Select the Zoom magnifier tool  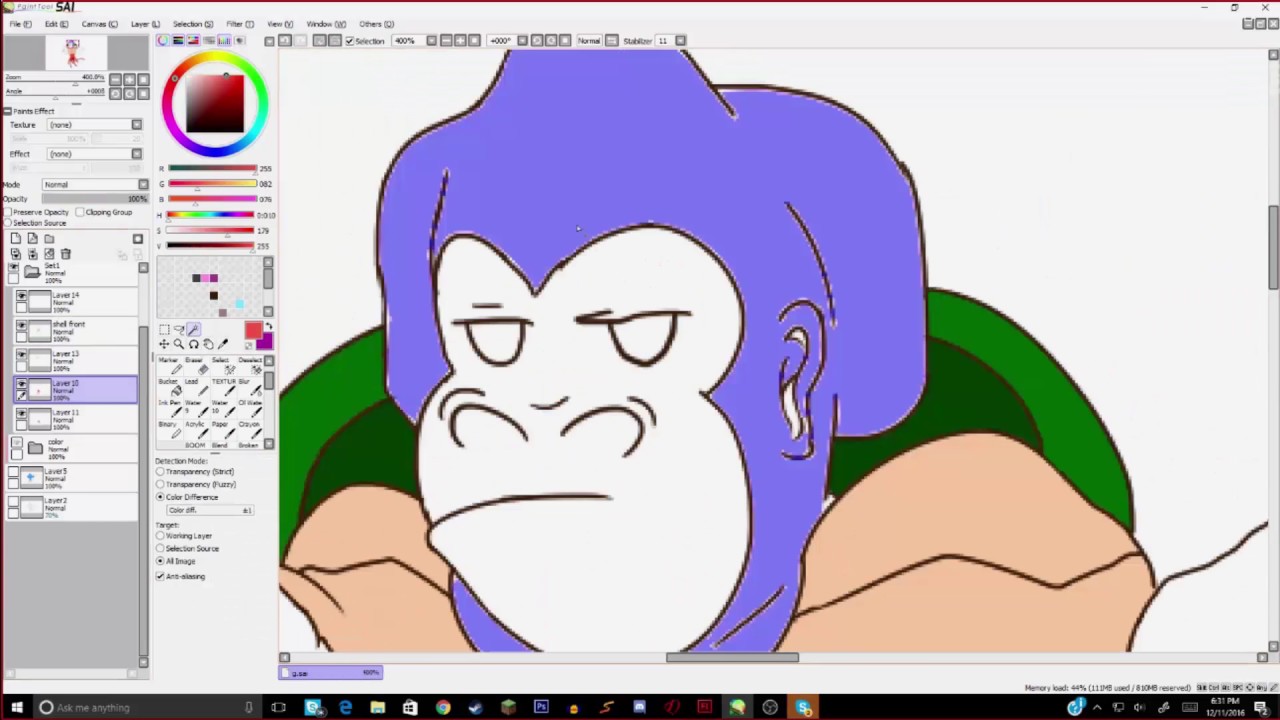click(x=179, y=344)
